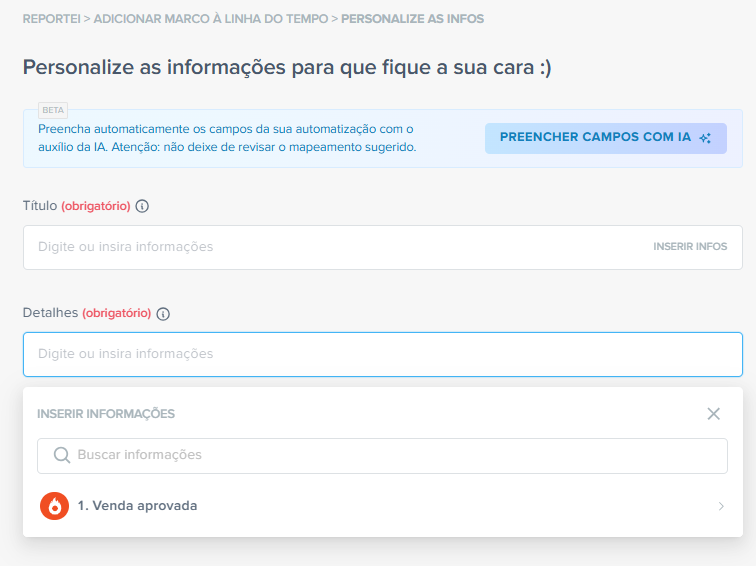
Task: Click the info icon next to Título
Action: (142, 206)
